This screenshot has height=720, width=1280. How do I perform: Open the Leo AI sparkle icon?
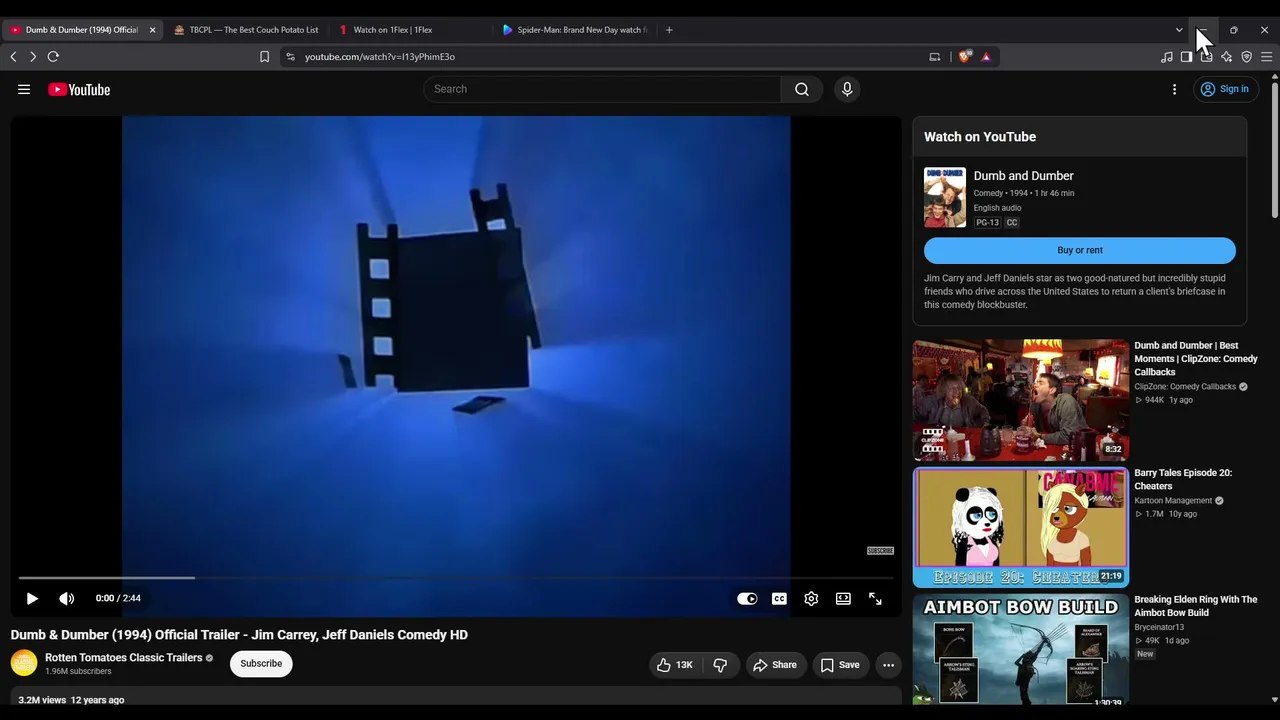point(1226,57)
